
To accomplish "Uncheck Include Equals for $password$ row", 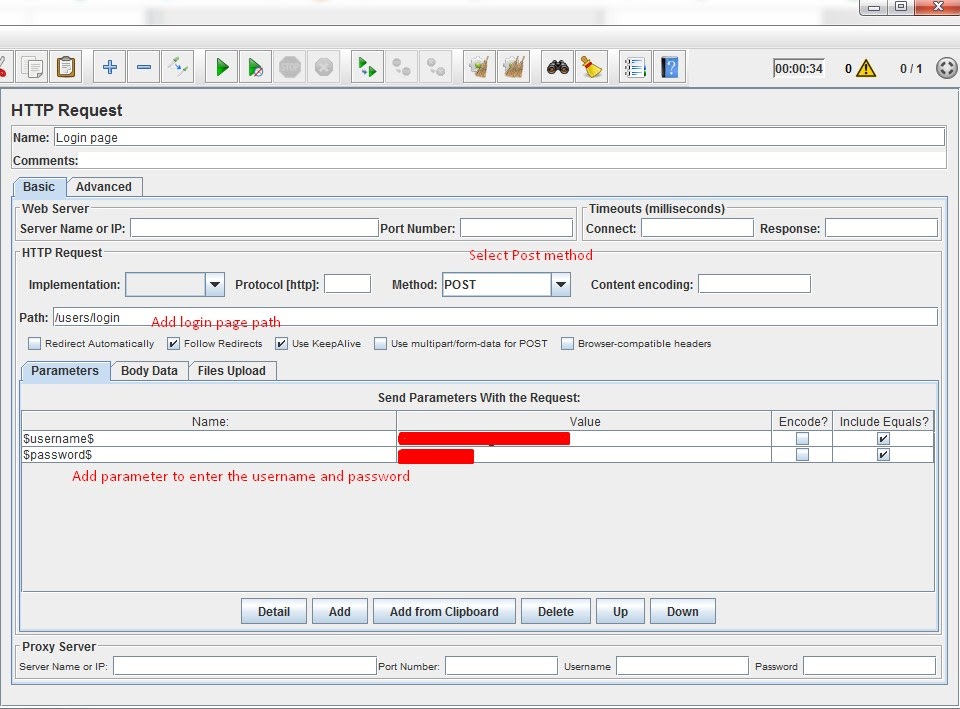I will tap(883, 454).
